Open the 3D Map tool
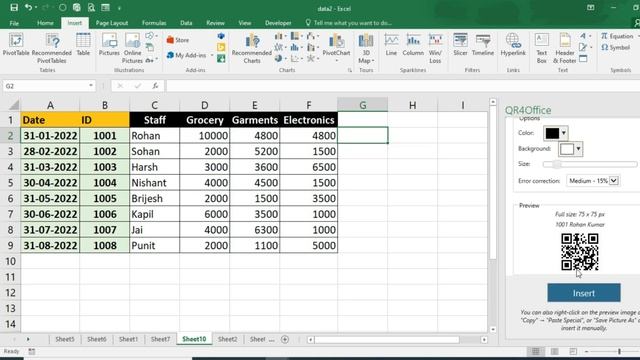Image resolution: width=640 pixels, height=360 pixels. tap(366, 48)
